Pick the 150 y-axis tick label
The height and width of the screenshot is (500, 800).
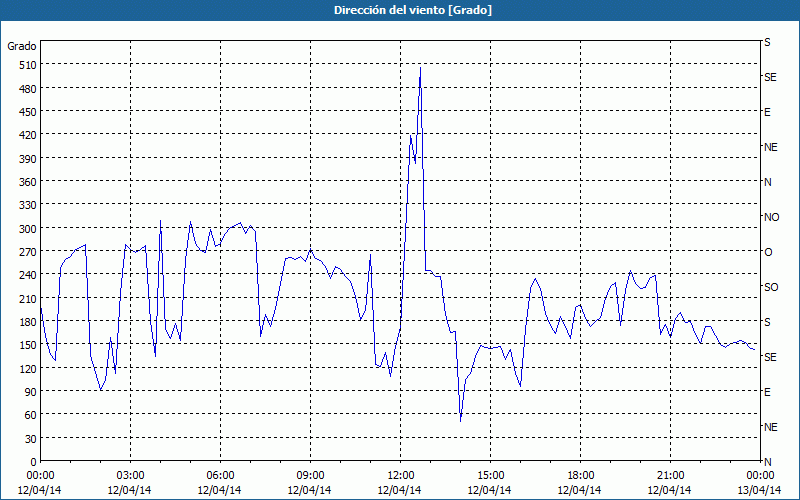[x=28, y=345]
